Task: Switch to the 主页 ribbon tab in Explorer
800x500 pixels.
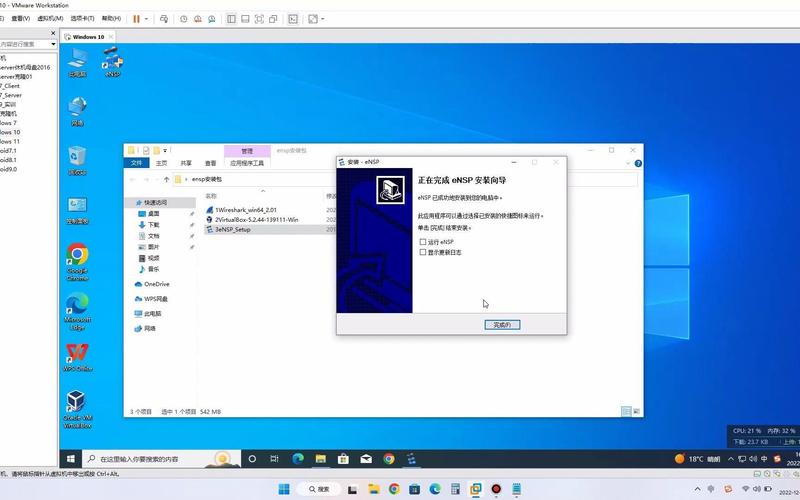Action: click(161, 163)
